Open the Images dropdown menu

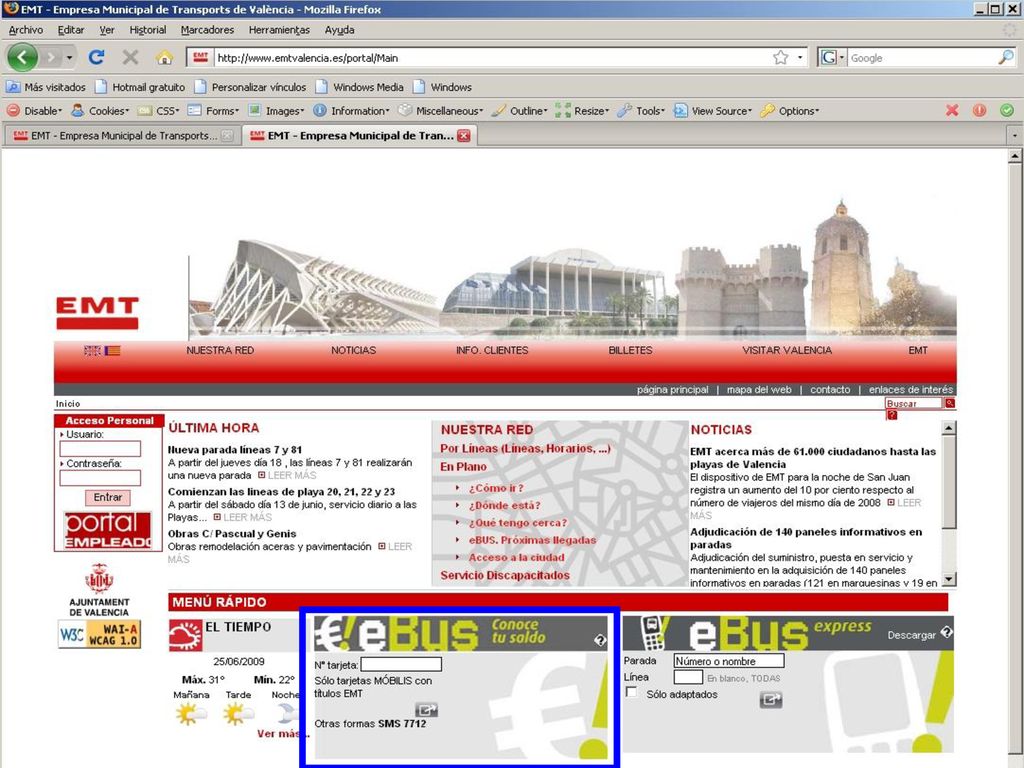coord(276,111)
